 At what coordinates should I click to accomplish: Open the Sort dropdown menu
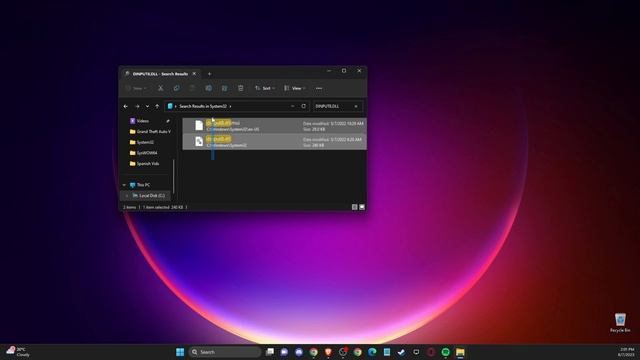(265, 88)
